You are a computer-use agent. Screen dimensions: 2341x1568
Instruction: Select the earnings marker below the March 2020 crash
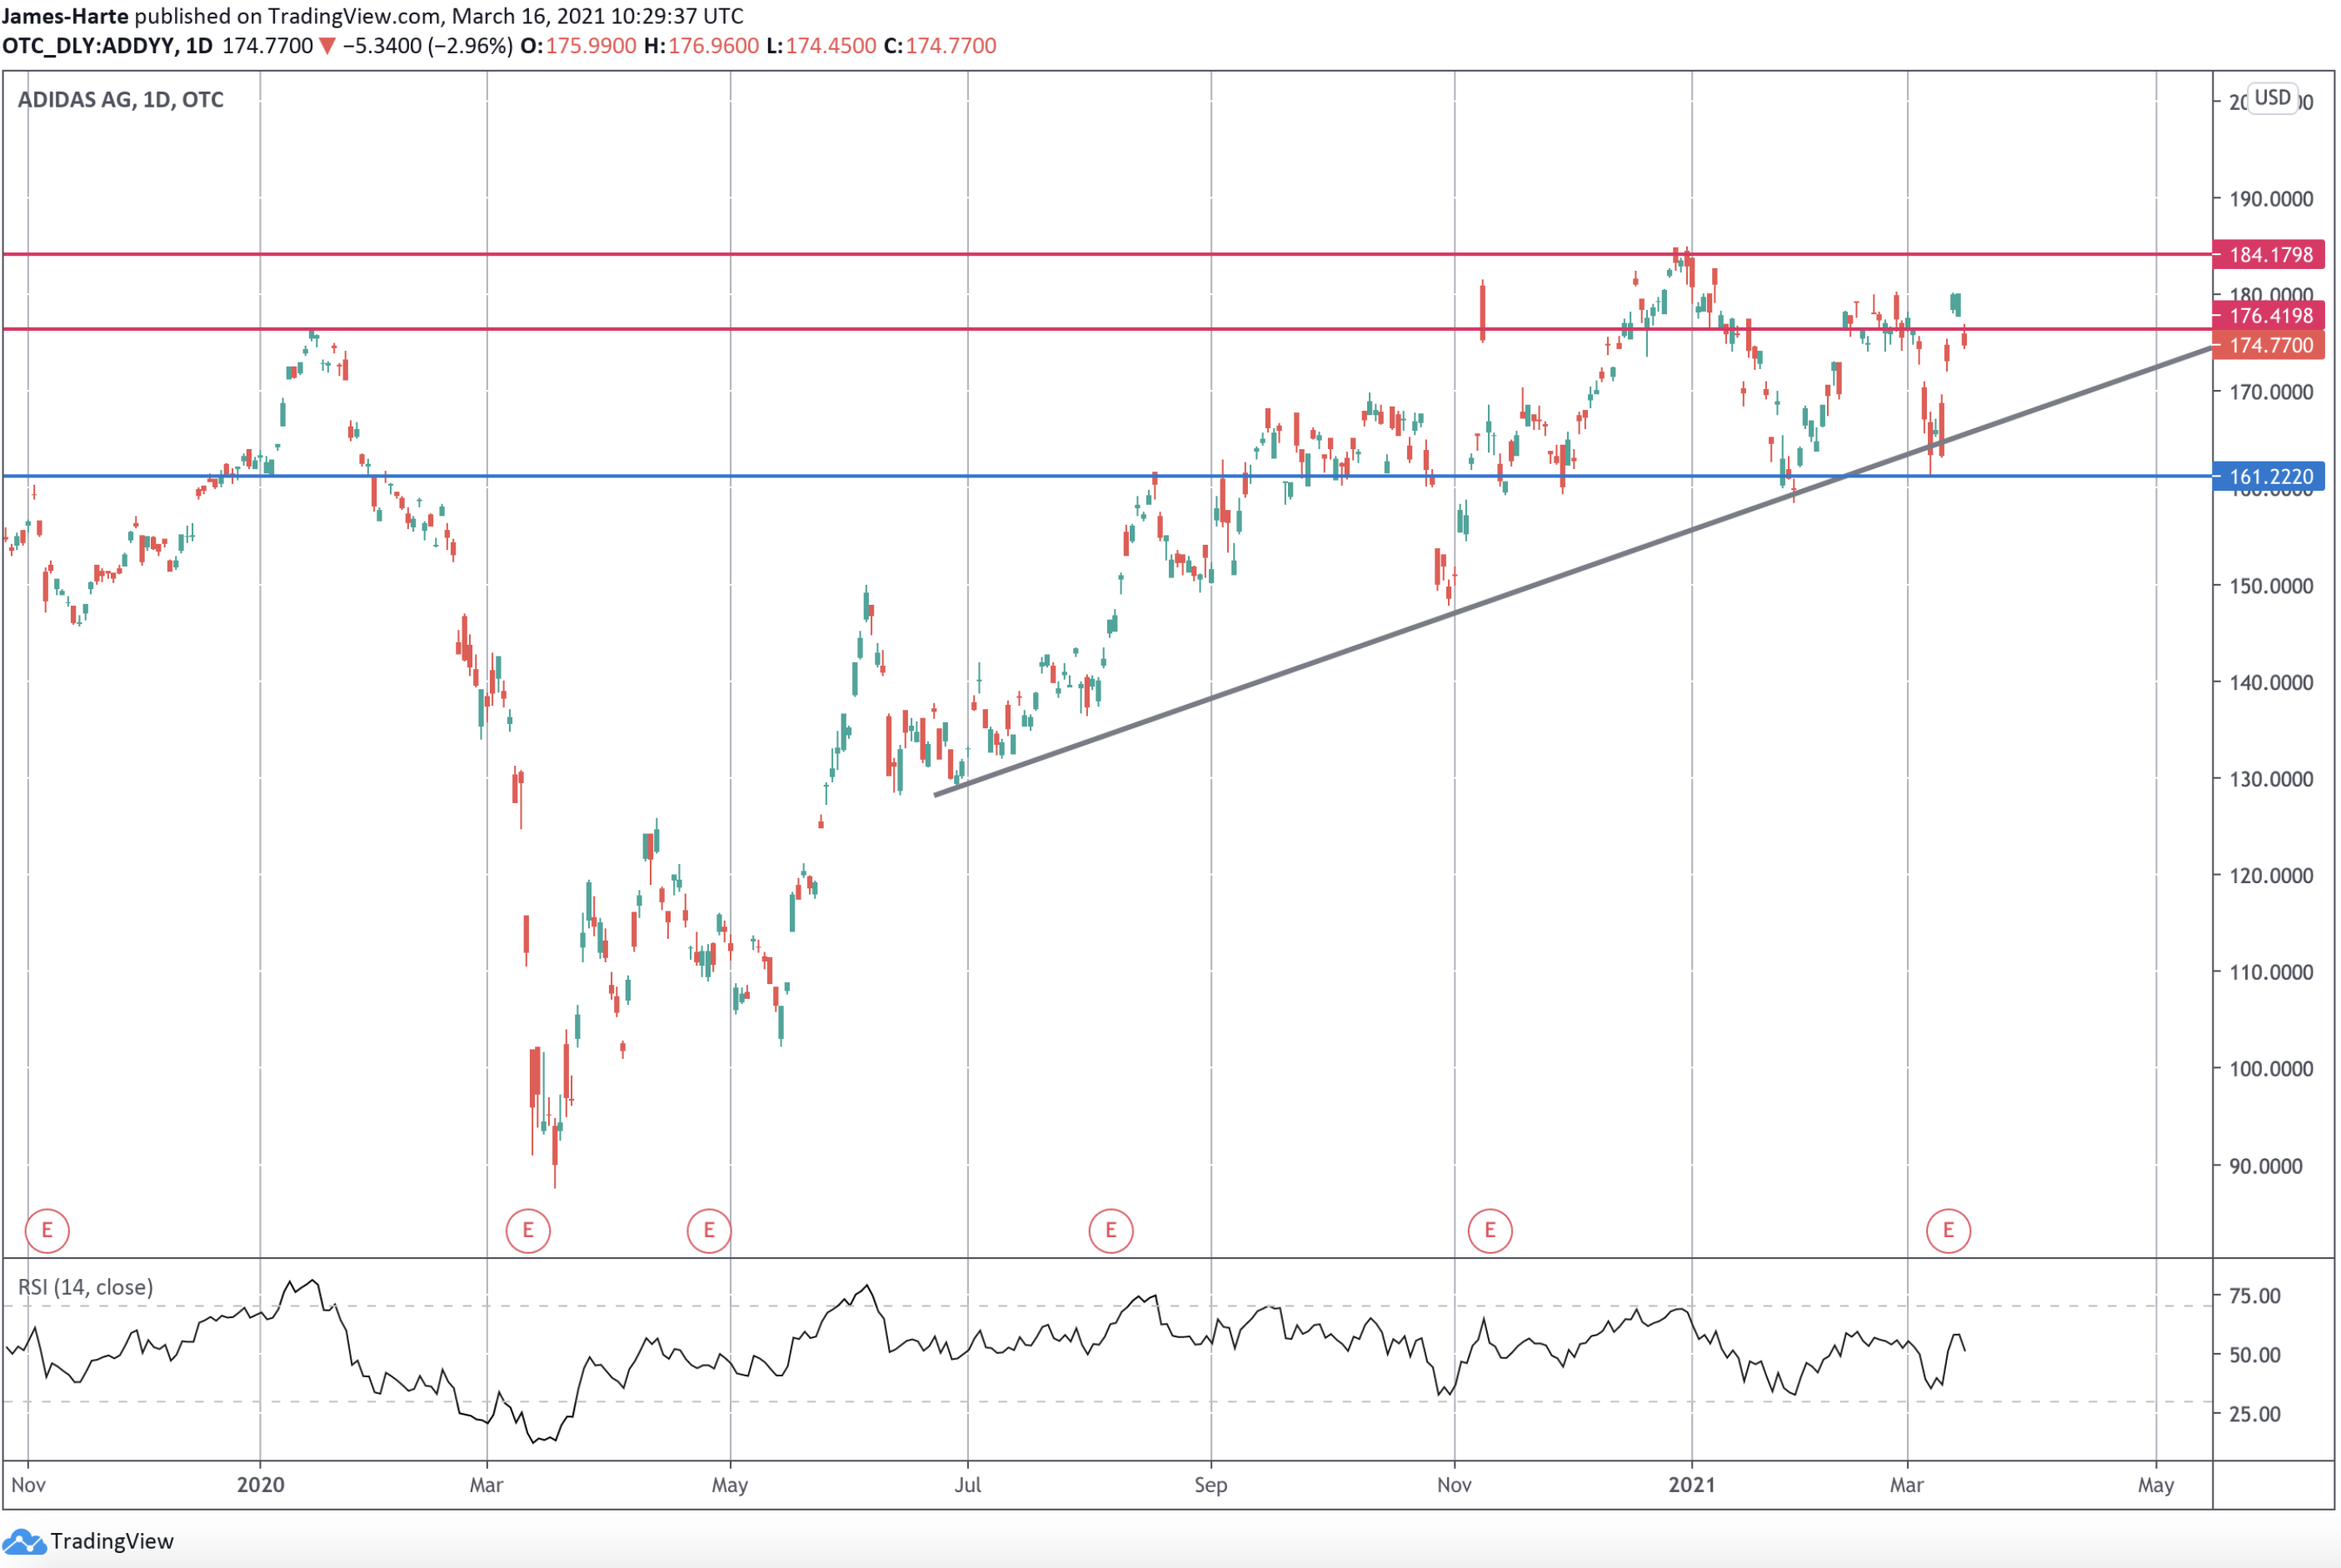click(x=527, y=1231)
